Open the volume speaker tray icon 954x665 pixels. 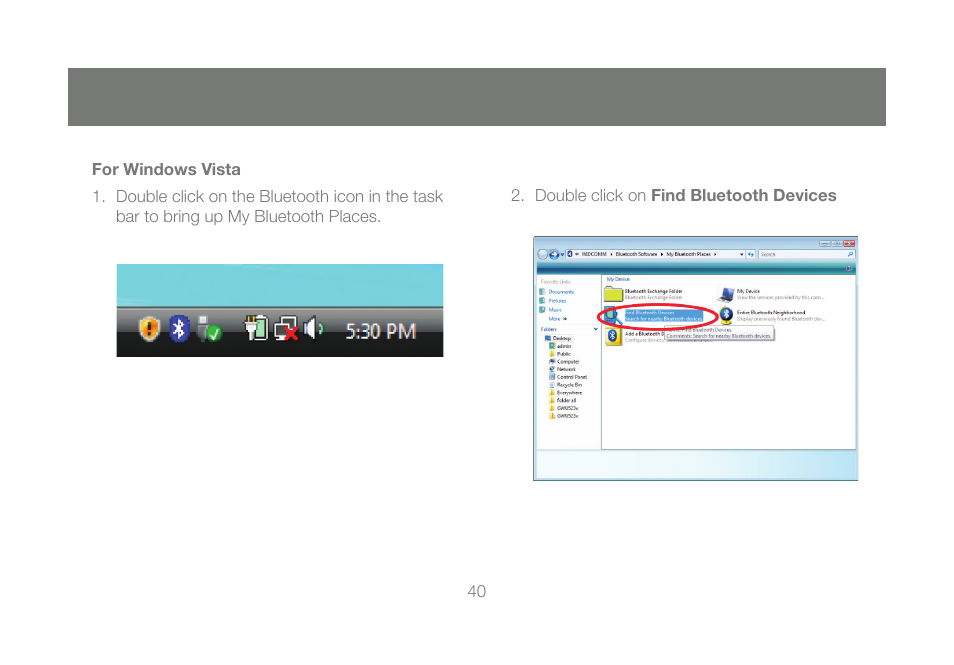coord(313,329)
